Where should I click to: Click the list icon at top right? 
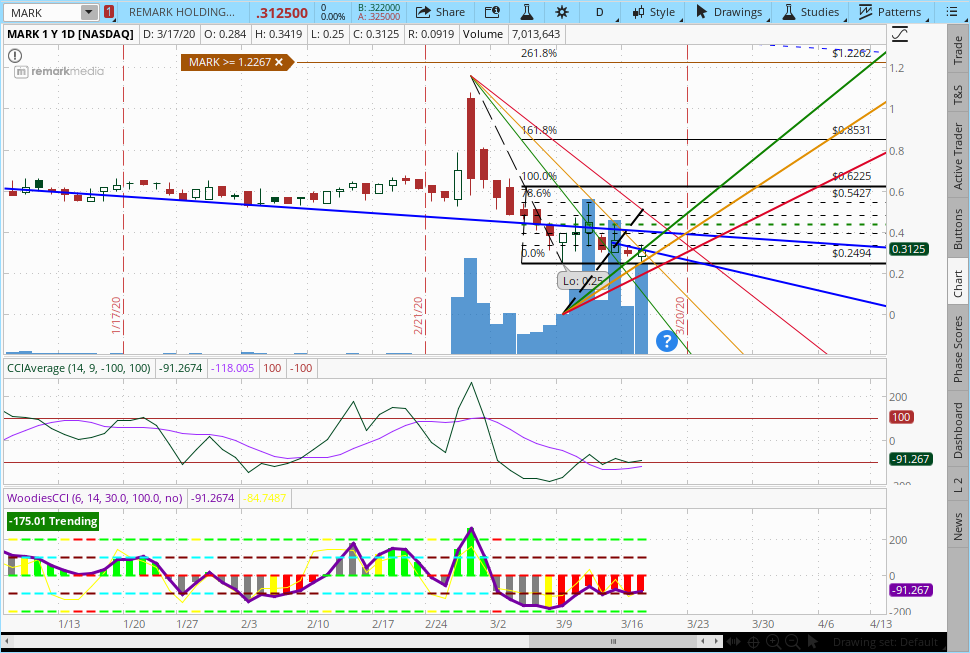tap(957, 12)
